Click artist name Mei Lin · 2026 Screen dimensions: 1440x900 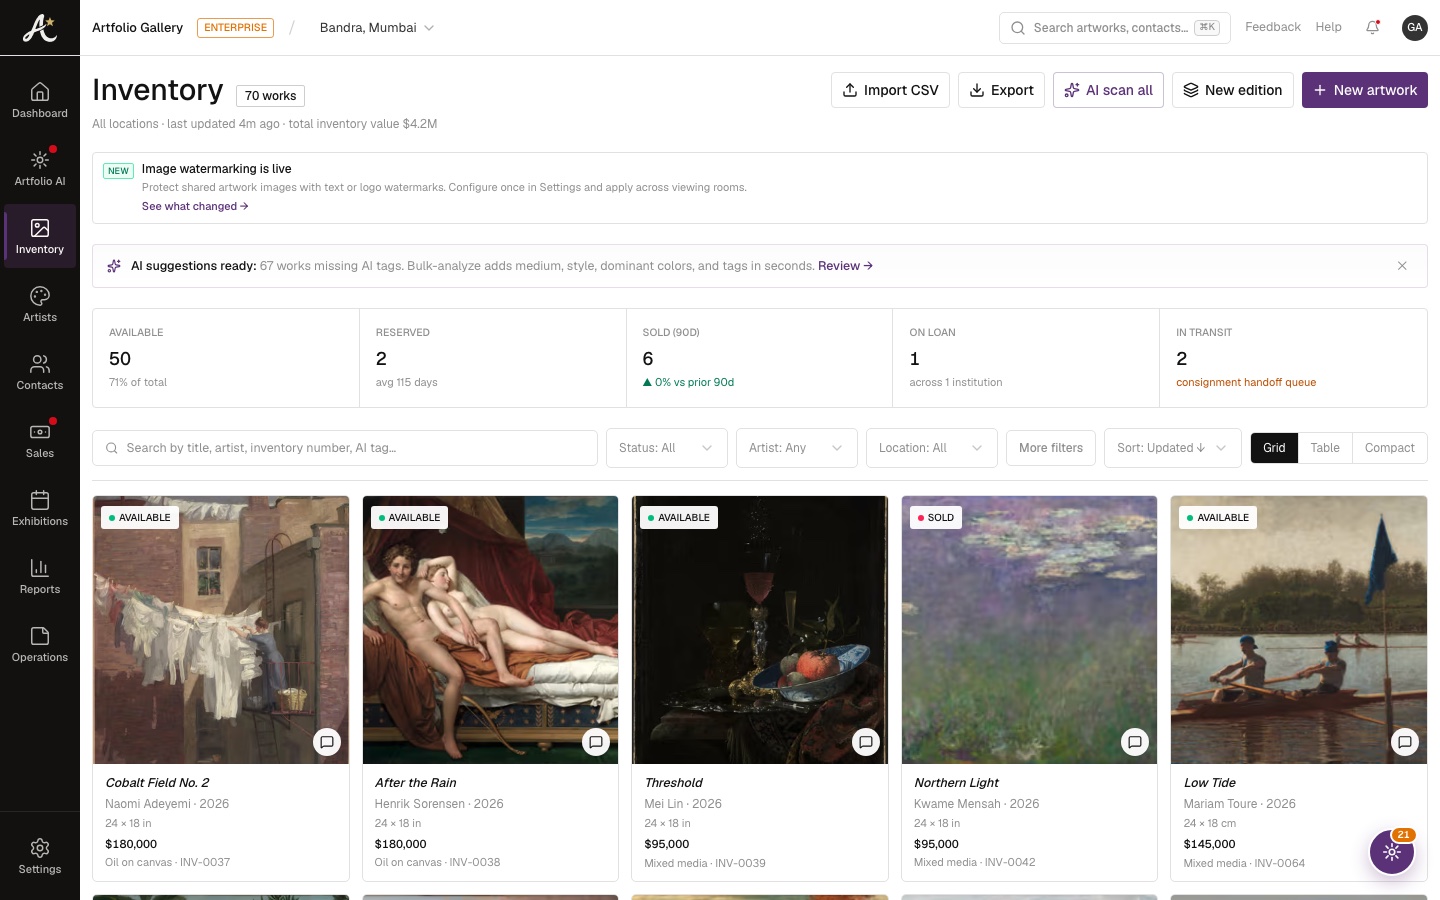pyautogui.click(x=683, y=804)
